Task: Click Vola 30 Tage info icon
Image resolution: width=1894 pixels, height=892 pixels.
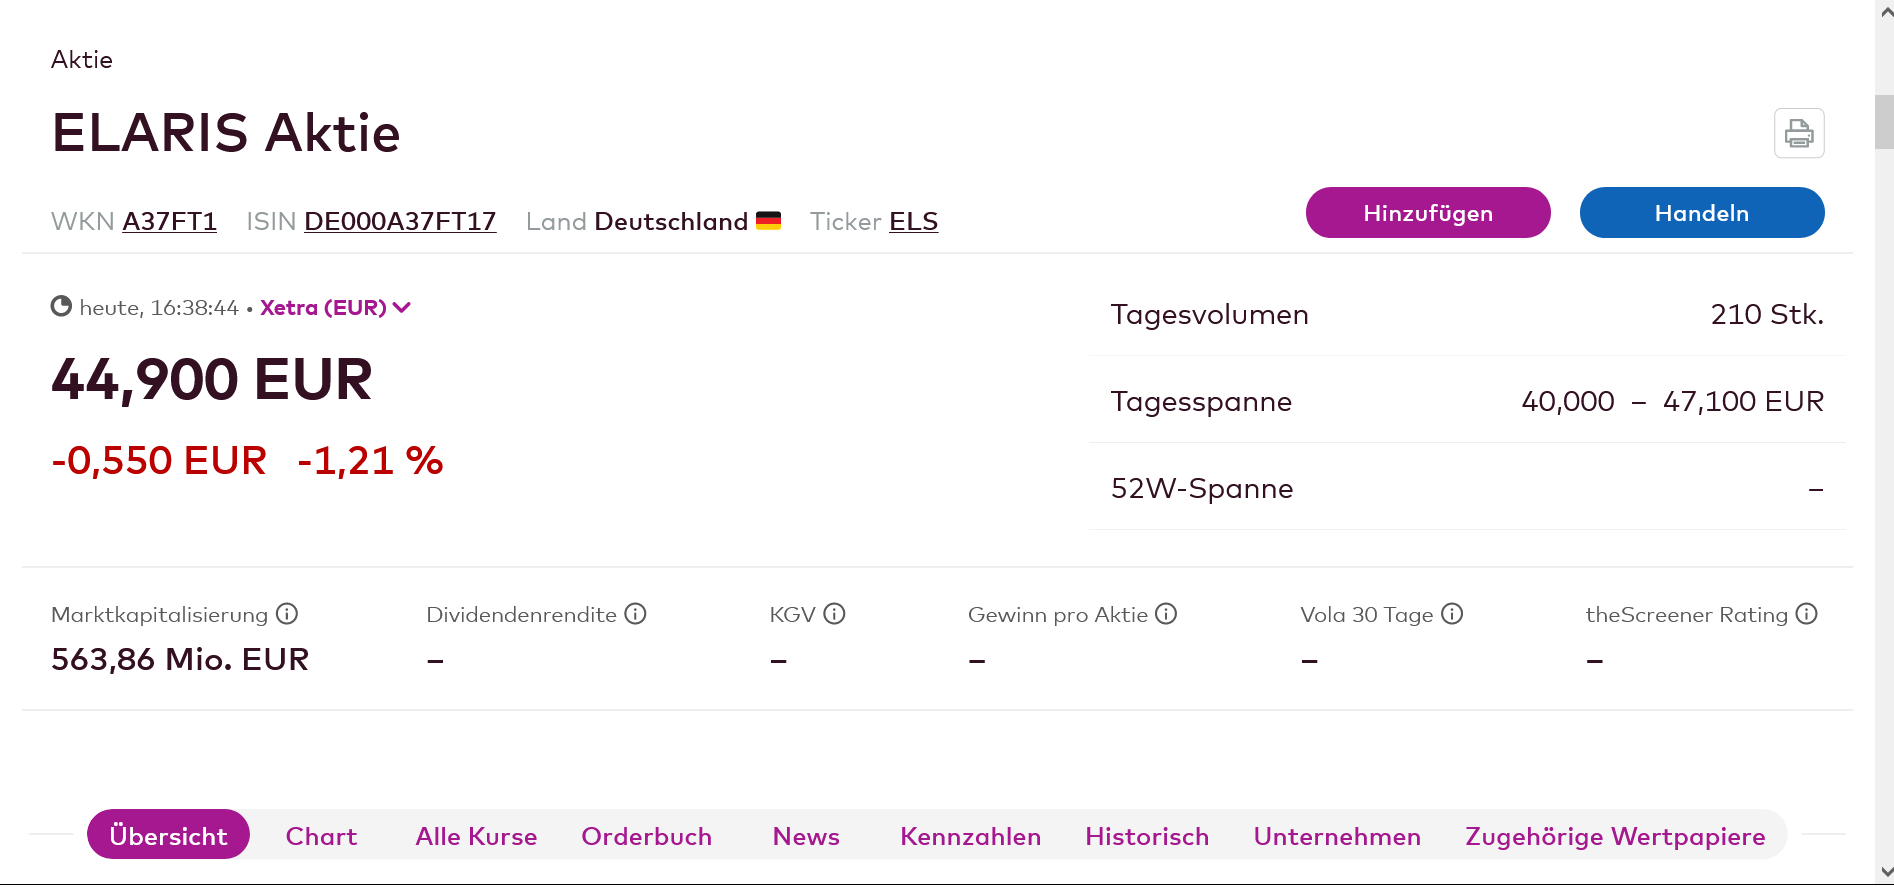Action: 1452,614
